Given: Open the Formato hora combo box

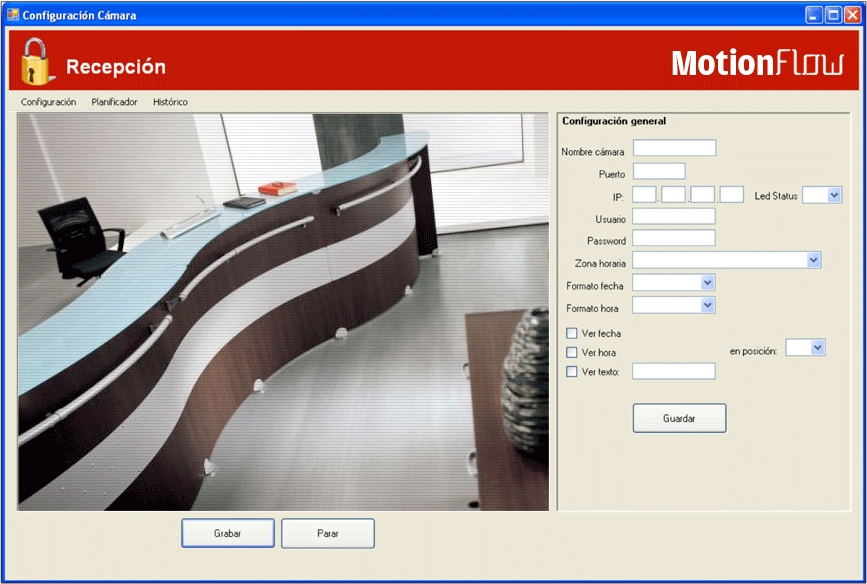Looking at the screenshot, I should coord(707,305).
